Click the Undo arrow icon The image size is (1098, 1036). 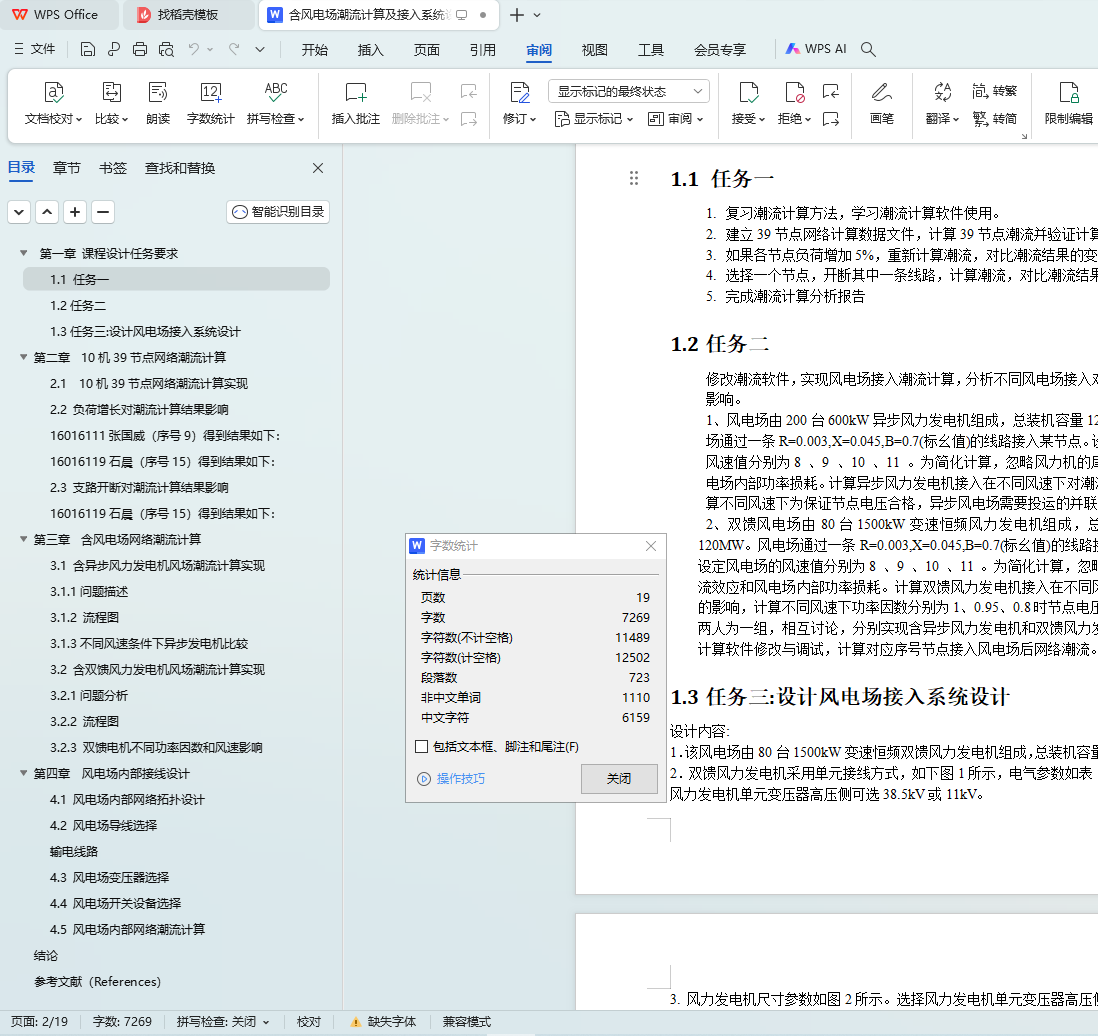(194, 49)
